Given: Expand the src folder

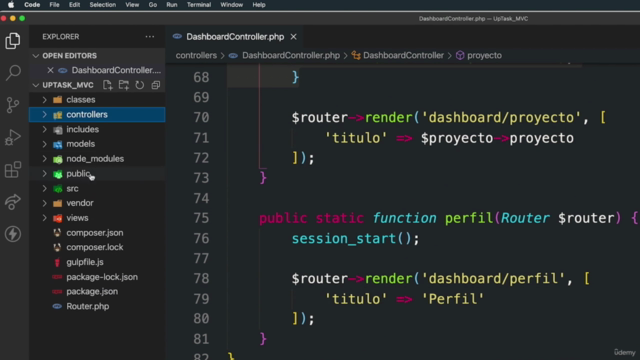Looking at the screenshot, I should tap(44, 189).
